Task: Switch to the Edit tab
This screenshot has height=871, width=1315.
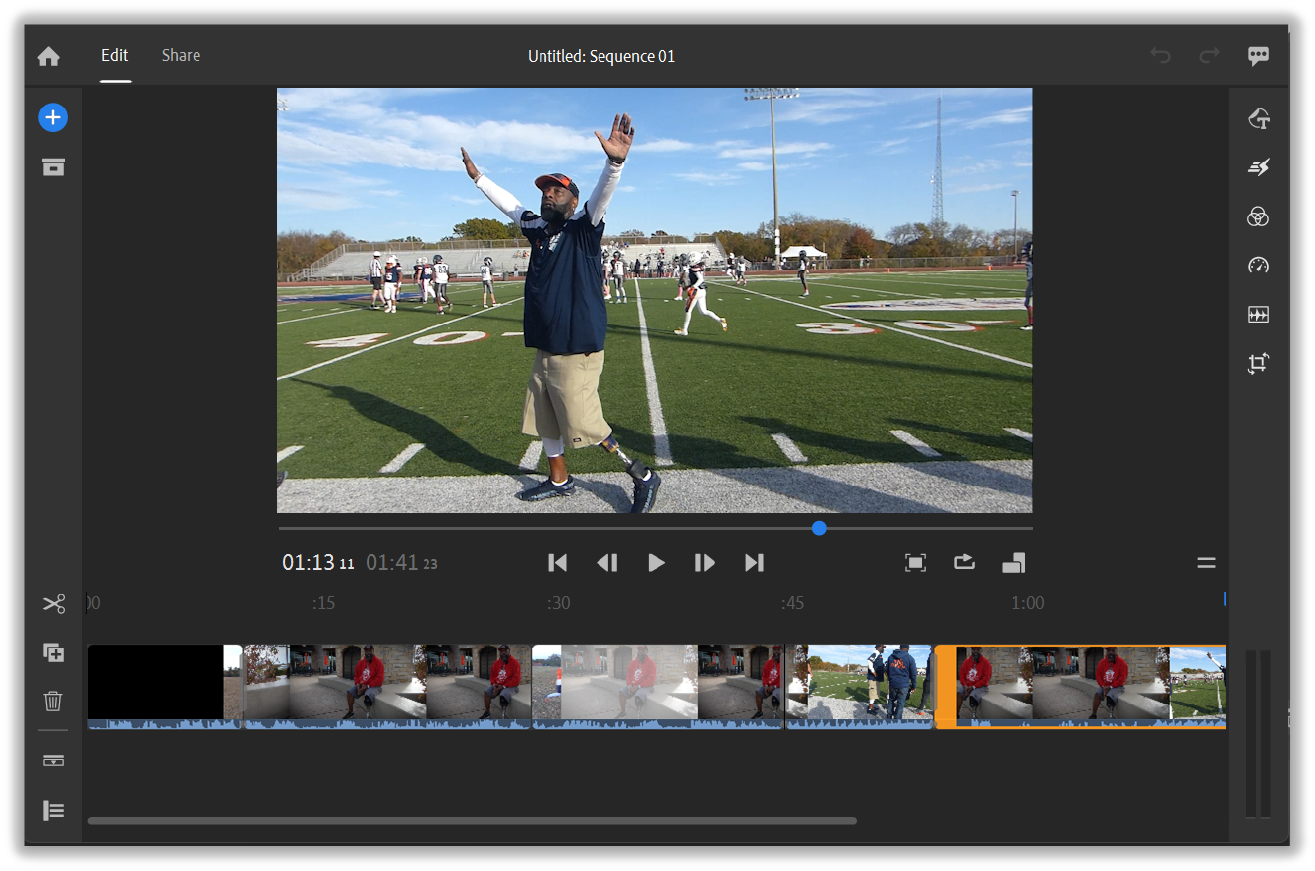Action: [x=115, y=56]
